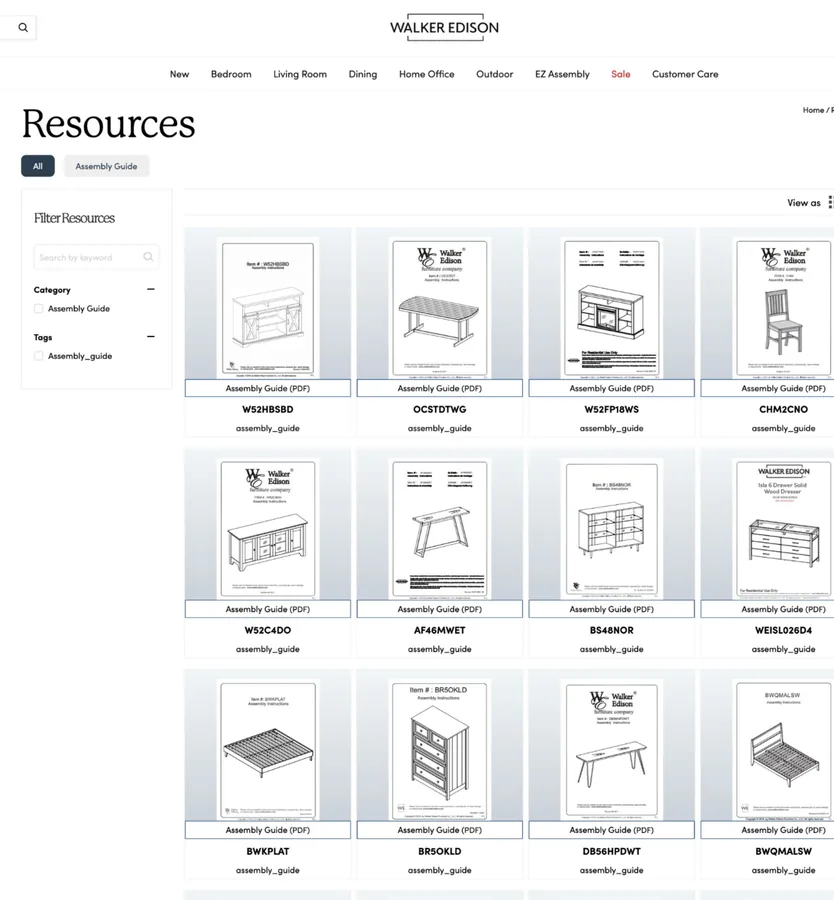The height and width of the screenshot is (900, 834).
Task: Click the W52C4DO title link
Action: (x=267, y=630)
